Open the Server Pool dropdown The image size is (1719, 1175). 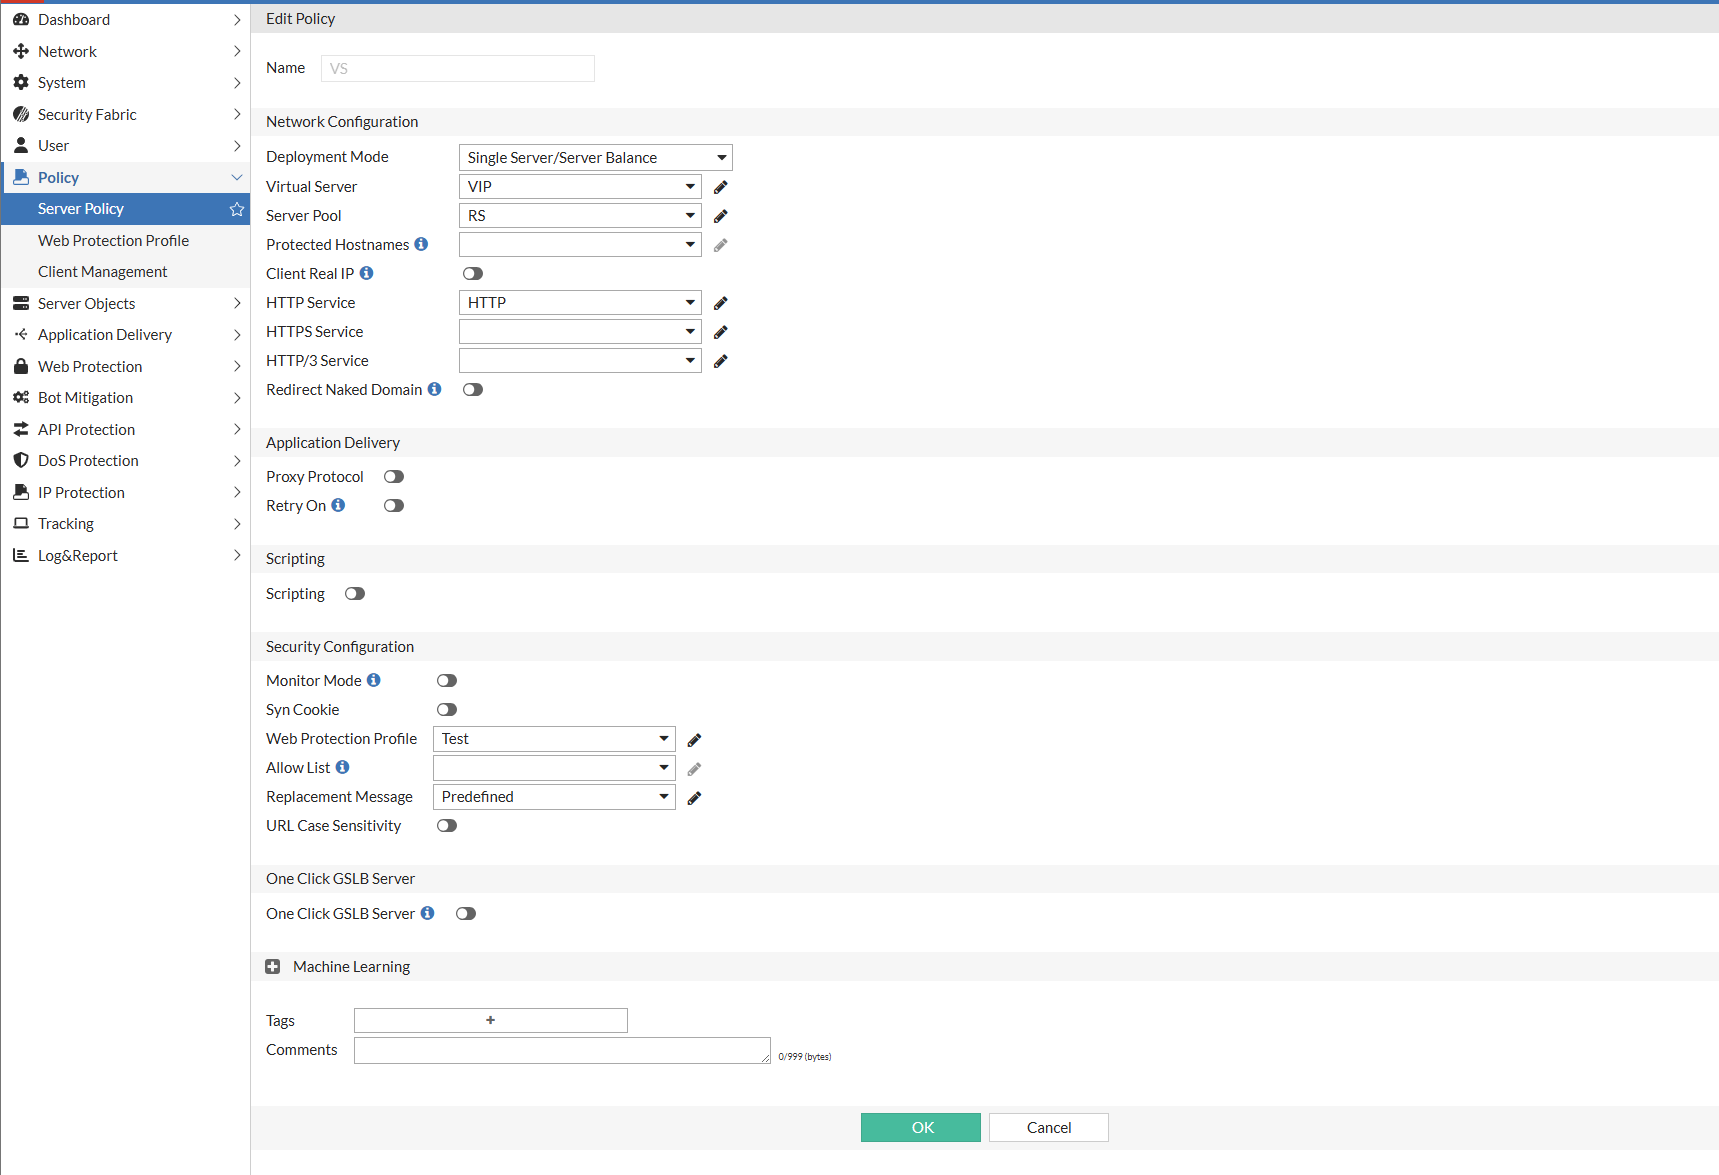click(580, 216)
